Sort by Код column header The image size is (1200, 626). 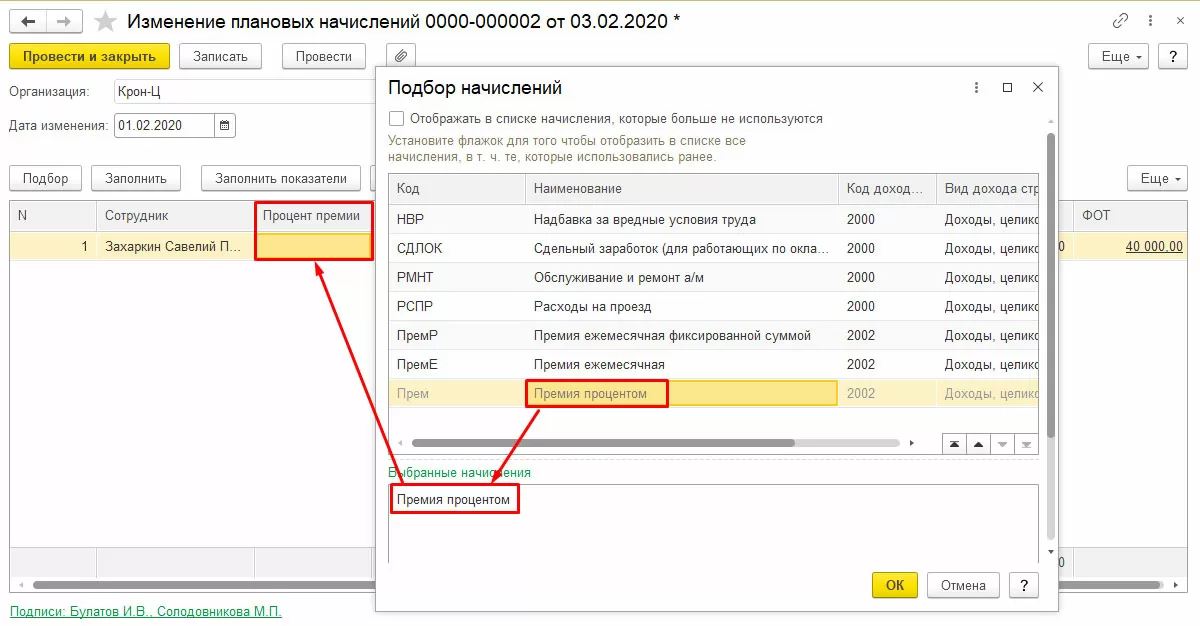click(x=457, y=188)
